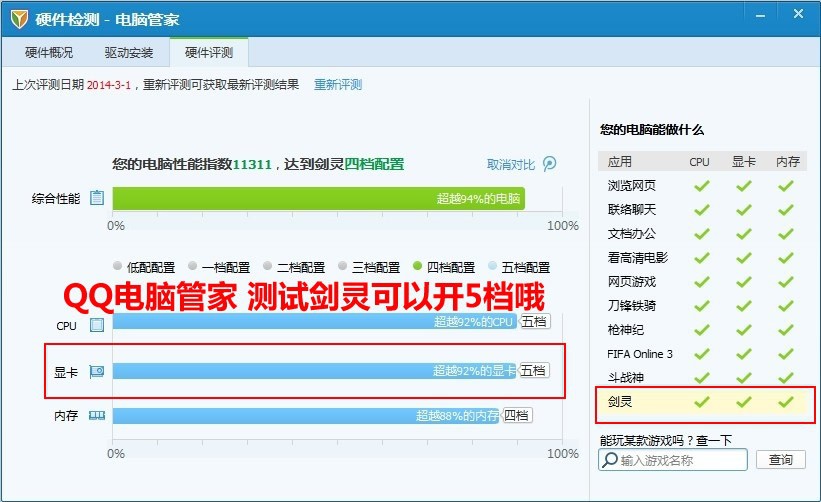821x502 pixels.
Task: Click the performance index value 11311
Action: pyautogui.click(x=252, y=164)
